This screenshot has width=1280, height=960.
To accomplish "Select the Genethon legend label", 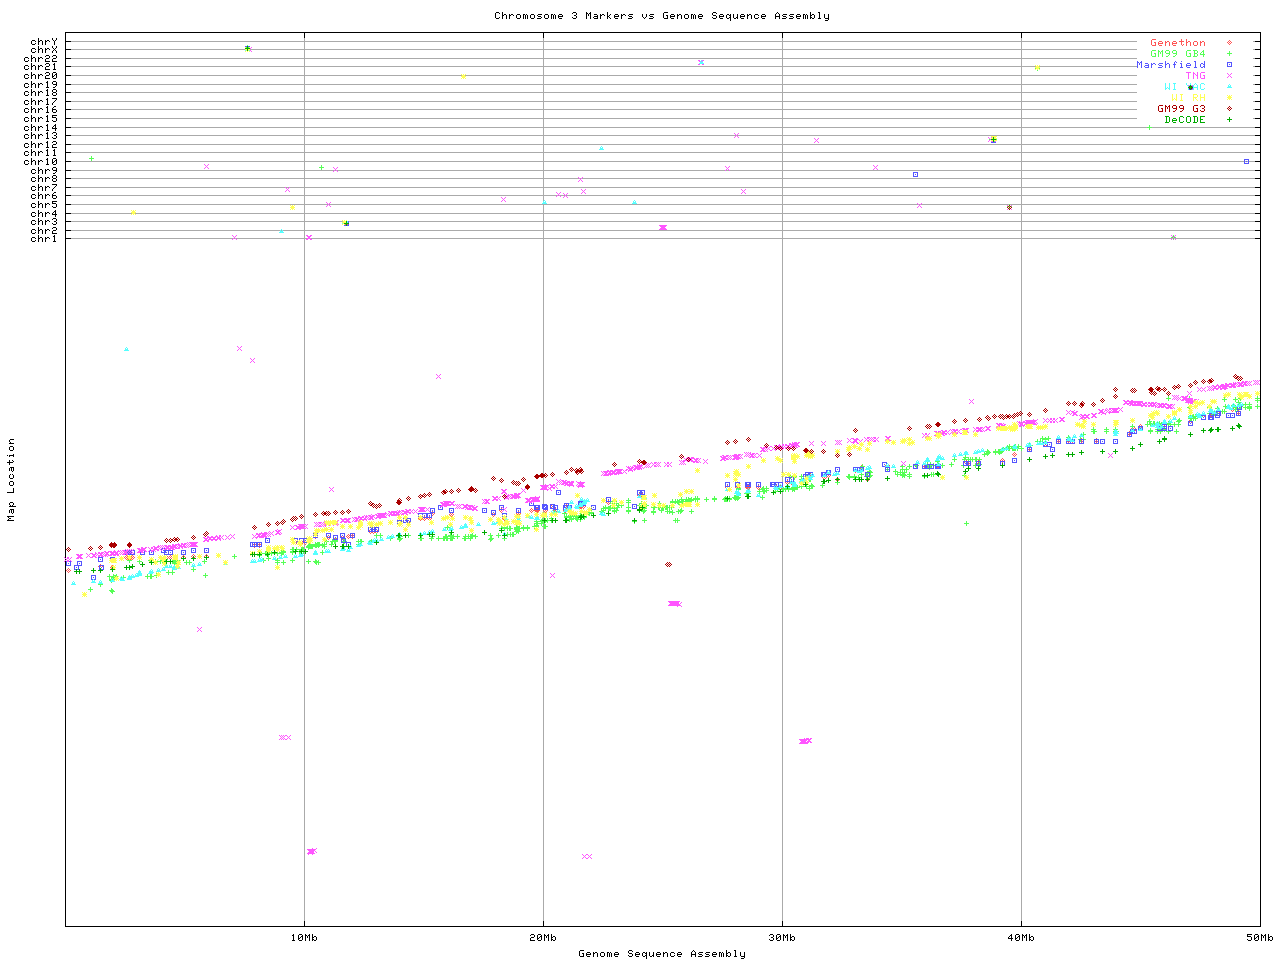I will 1178,43.
